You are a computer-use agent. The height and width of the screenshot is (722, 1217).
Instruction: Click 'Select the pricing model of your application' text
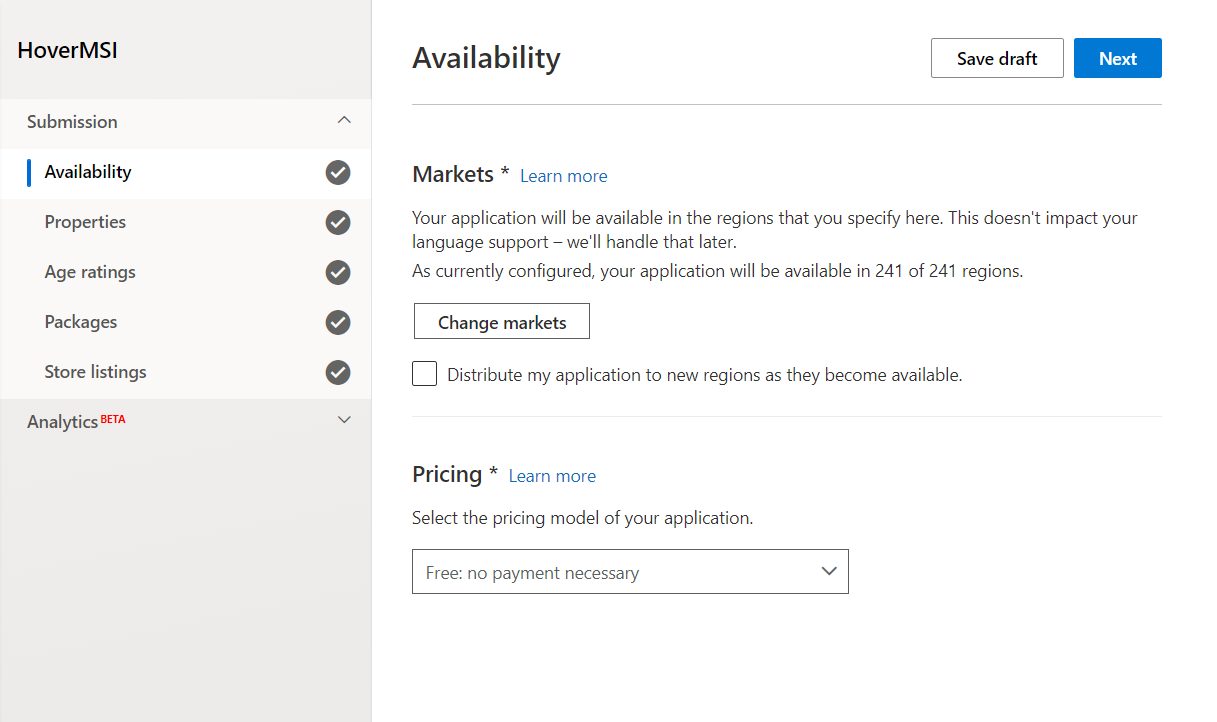pos(582,518)
